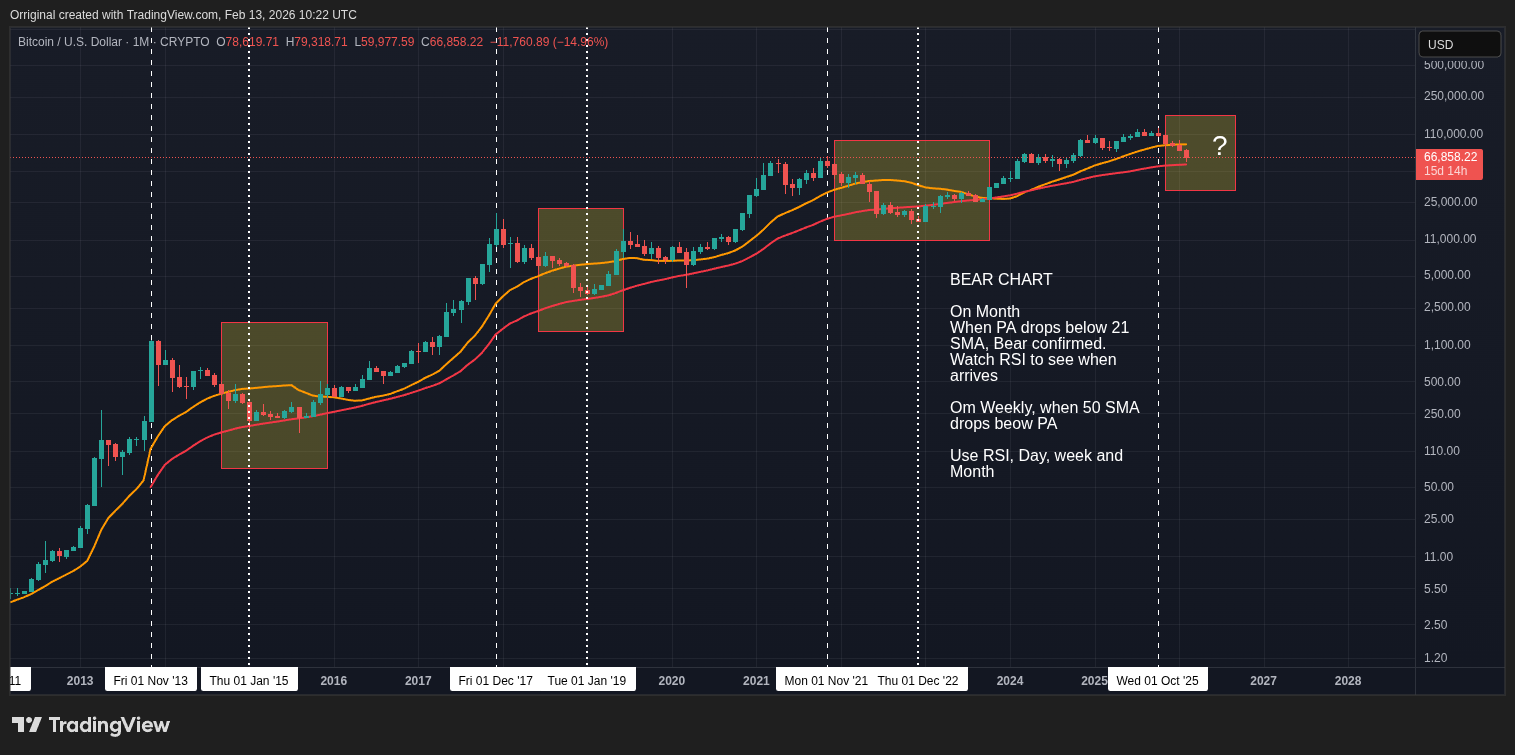Screen dimensions: 1515x755
Task: Click the 500,000.00 price axis label
Action: pos(1454,65)
